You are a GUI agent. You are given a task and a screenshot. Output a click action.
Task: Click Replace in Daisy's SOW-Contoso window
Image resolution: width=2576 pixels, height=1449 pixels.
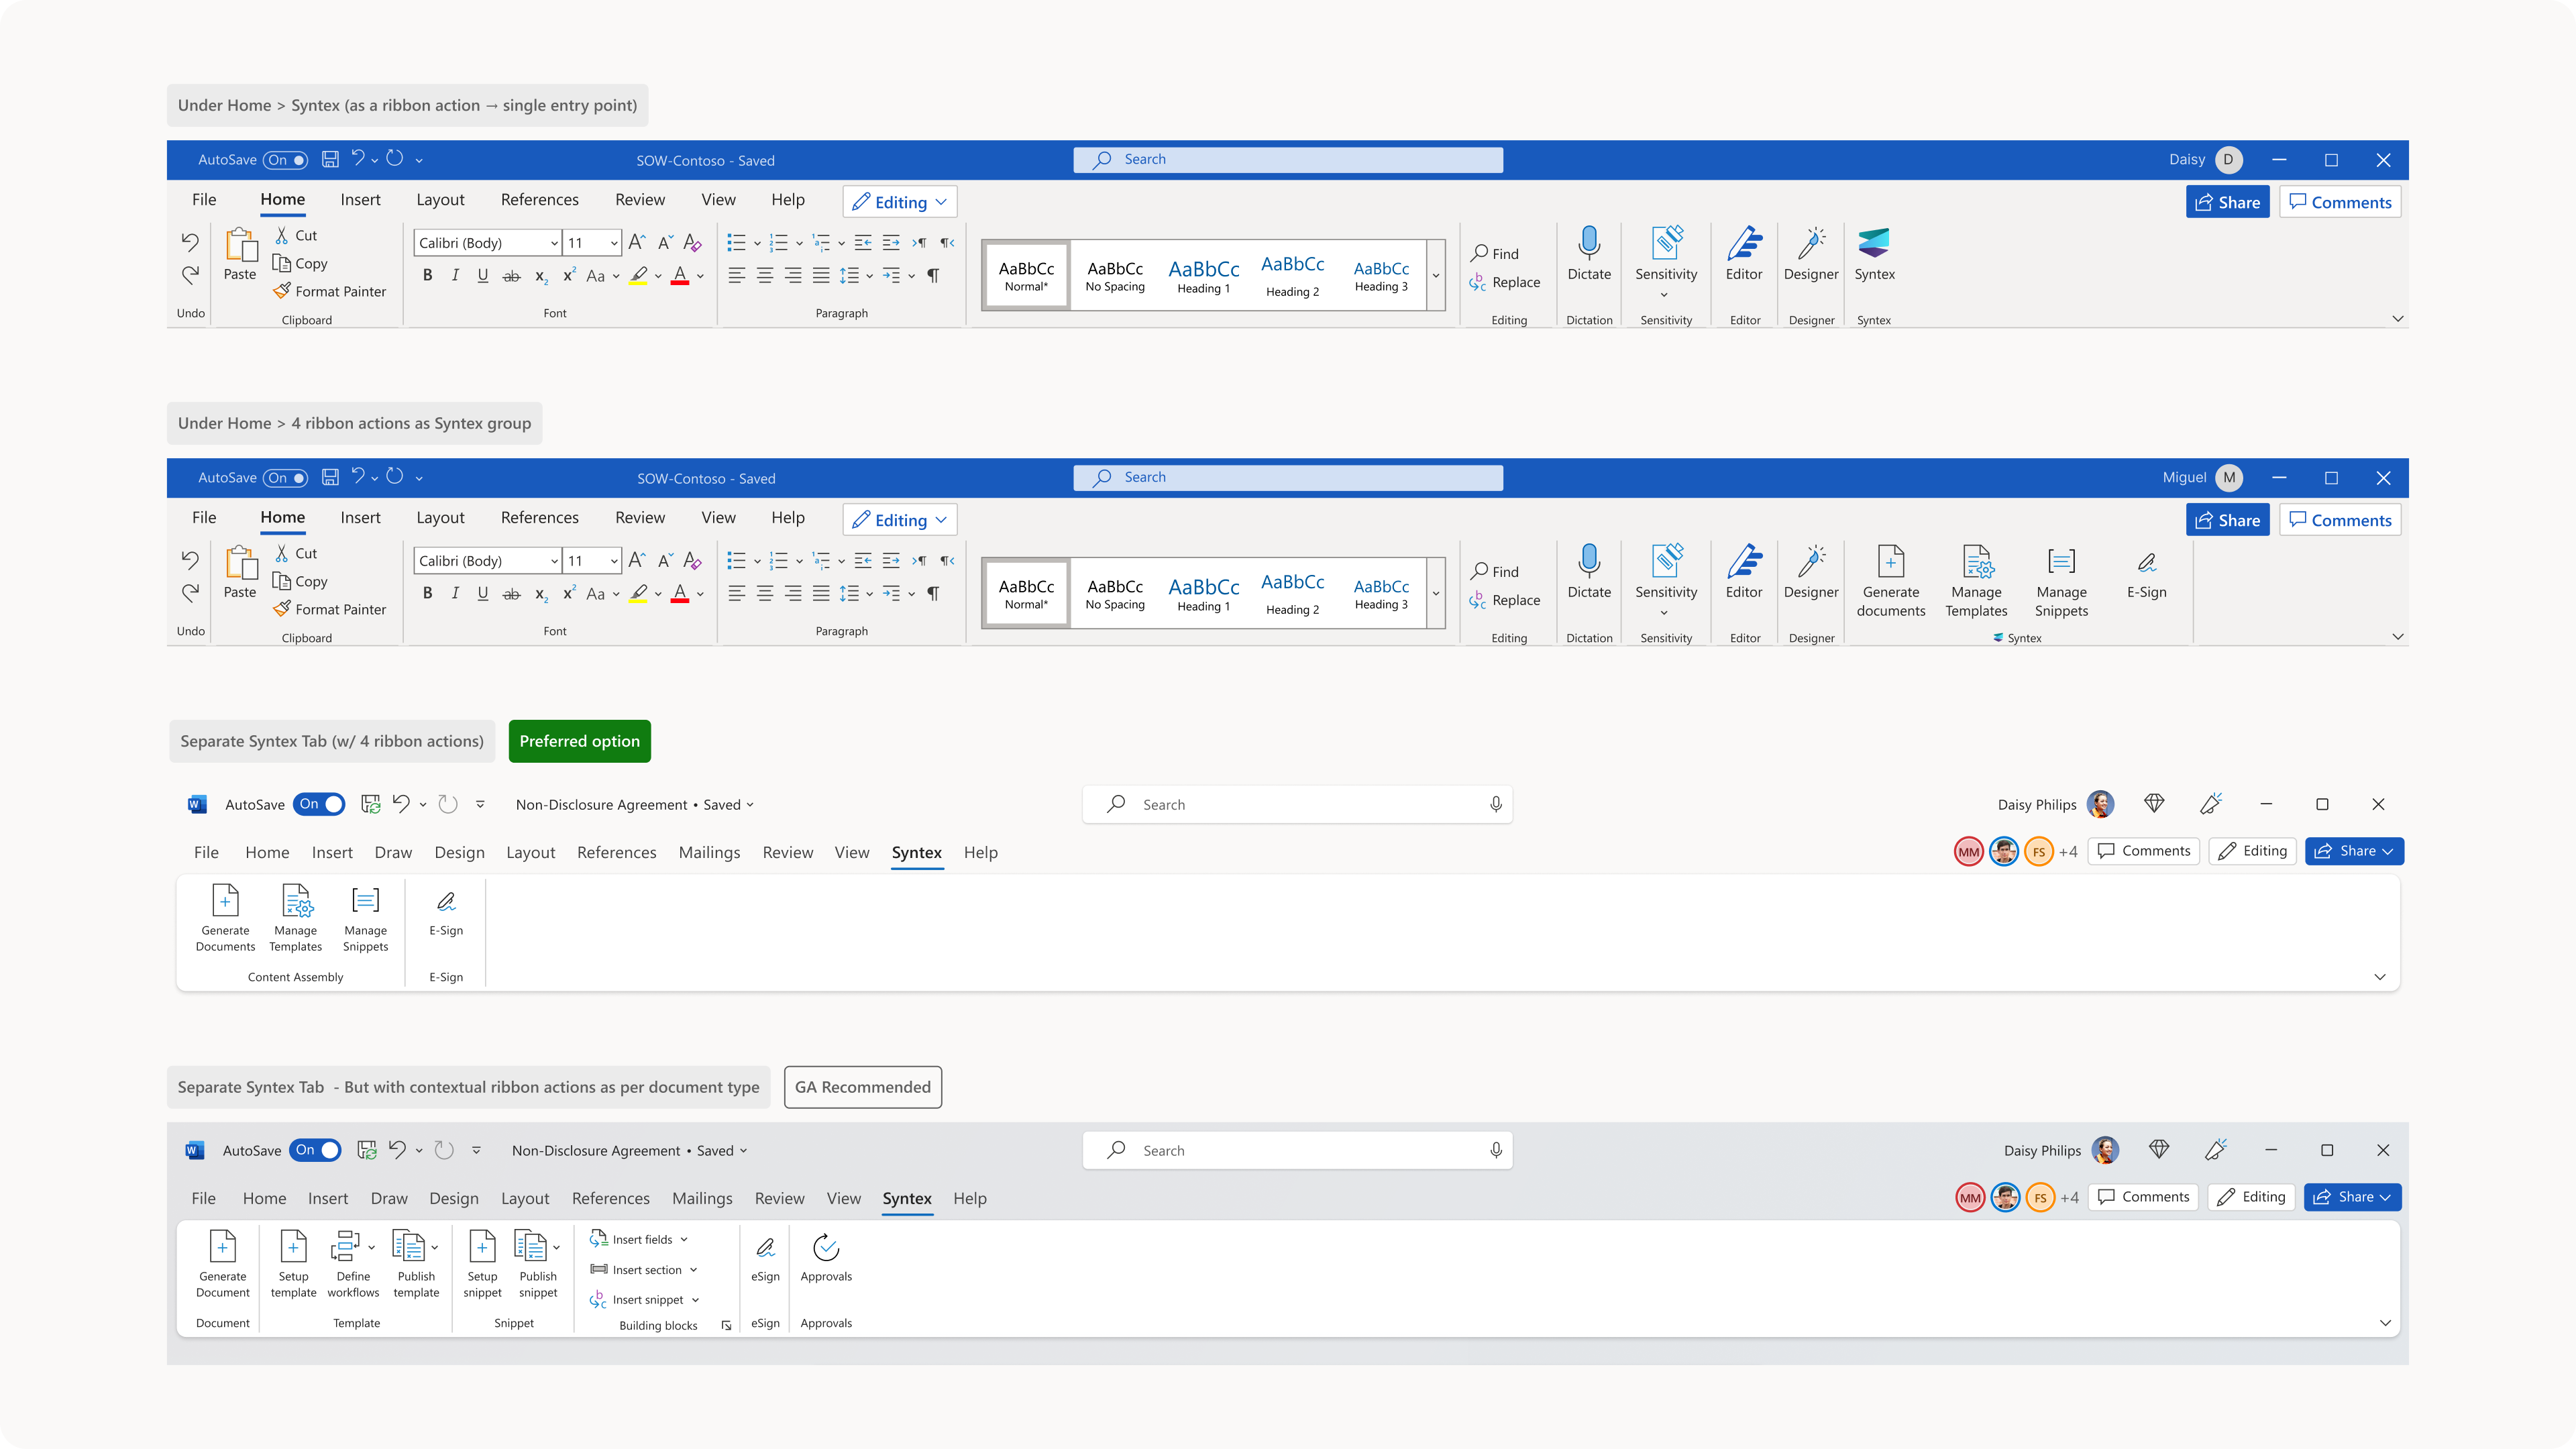pos(1505,282)
